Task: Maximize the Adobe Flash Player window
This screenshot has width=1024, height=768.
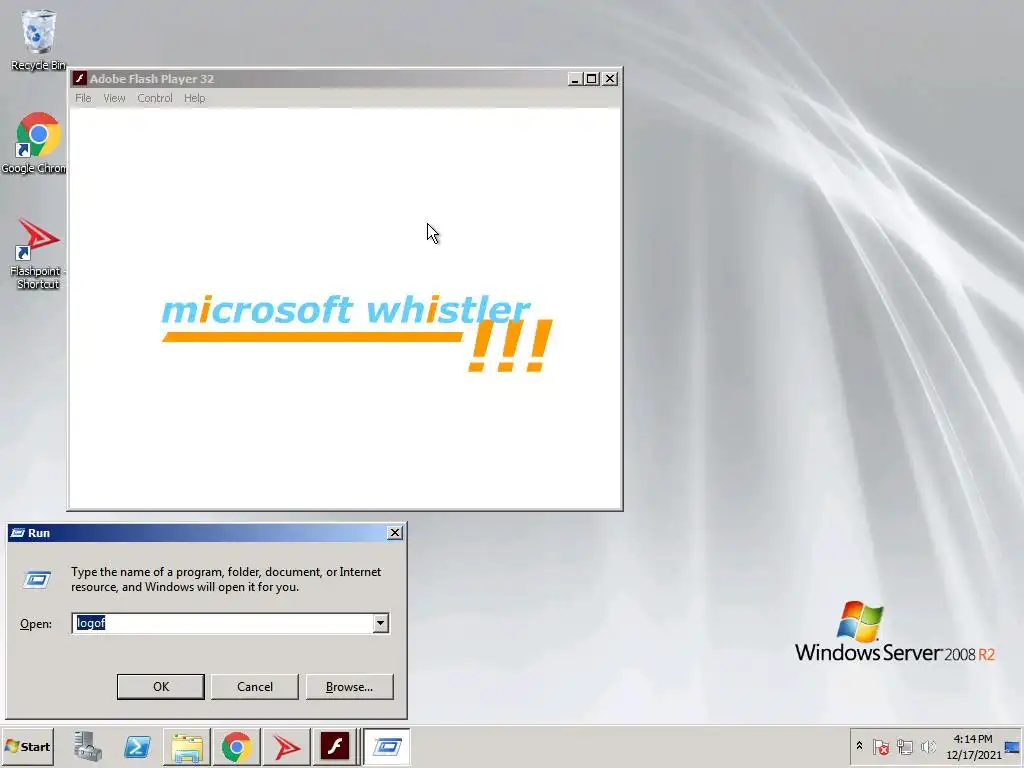Action: 592,78
